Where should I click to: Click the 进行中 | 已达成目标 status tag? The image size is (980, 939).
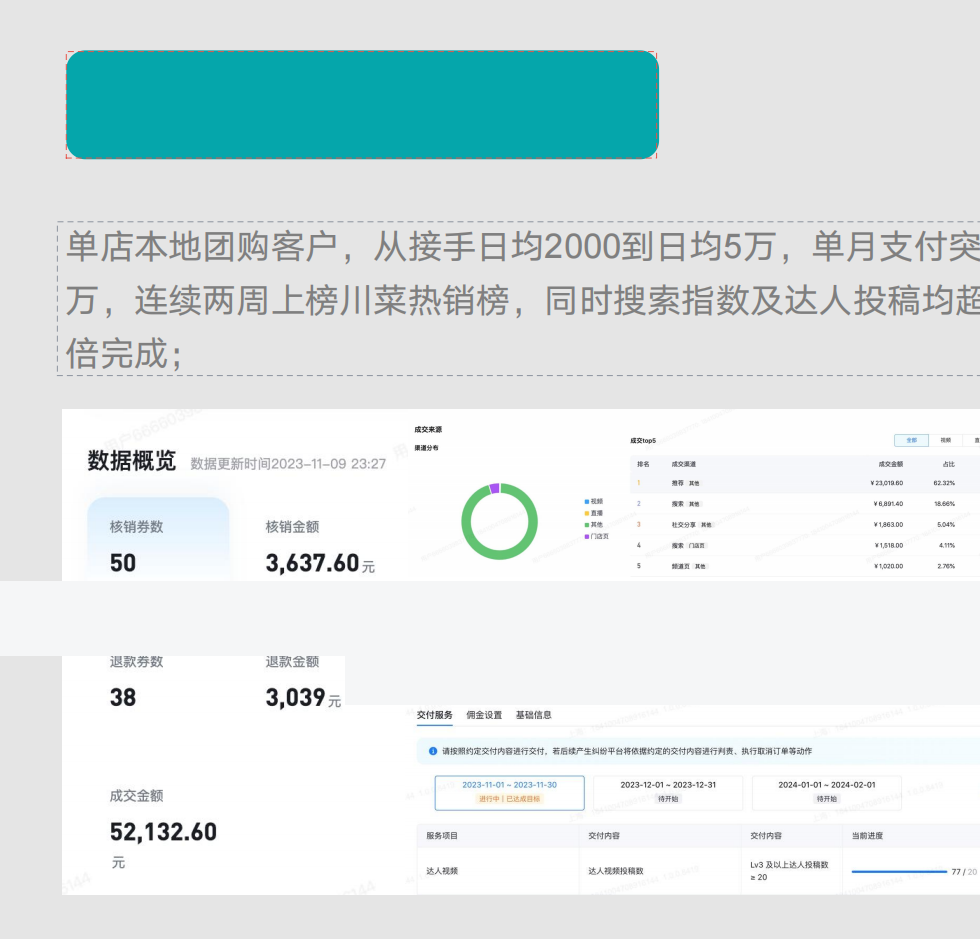tap(509, 799)
